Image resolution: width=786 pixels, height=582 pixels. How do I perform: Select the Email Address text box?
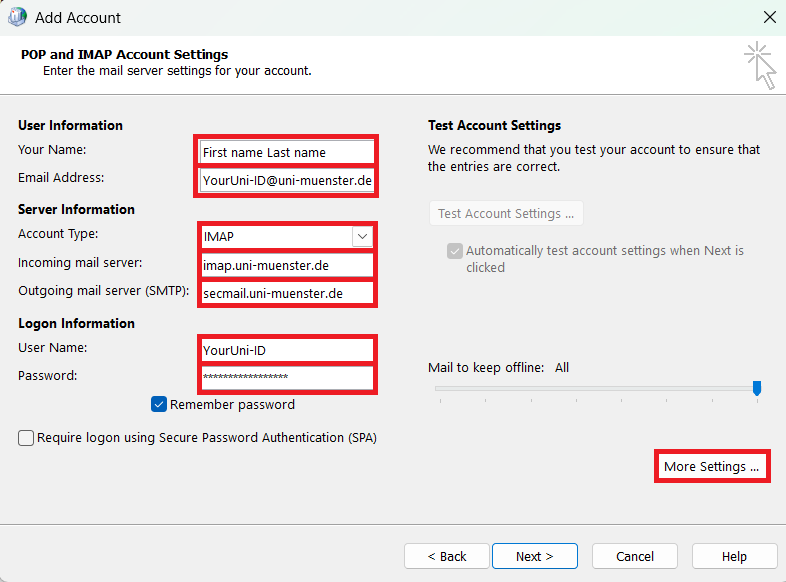pos(286,181)
